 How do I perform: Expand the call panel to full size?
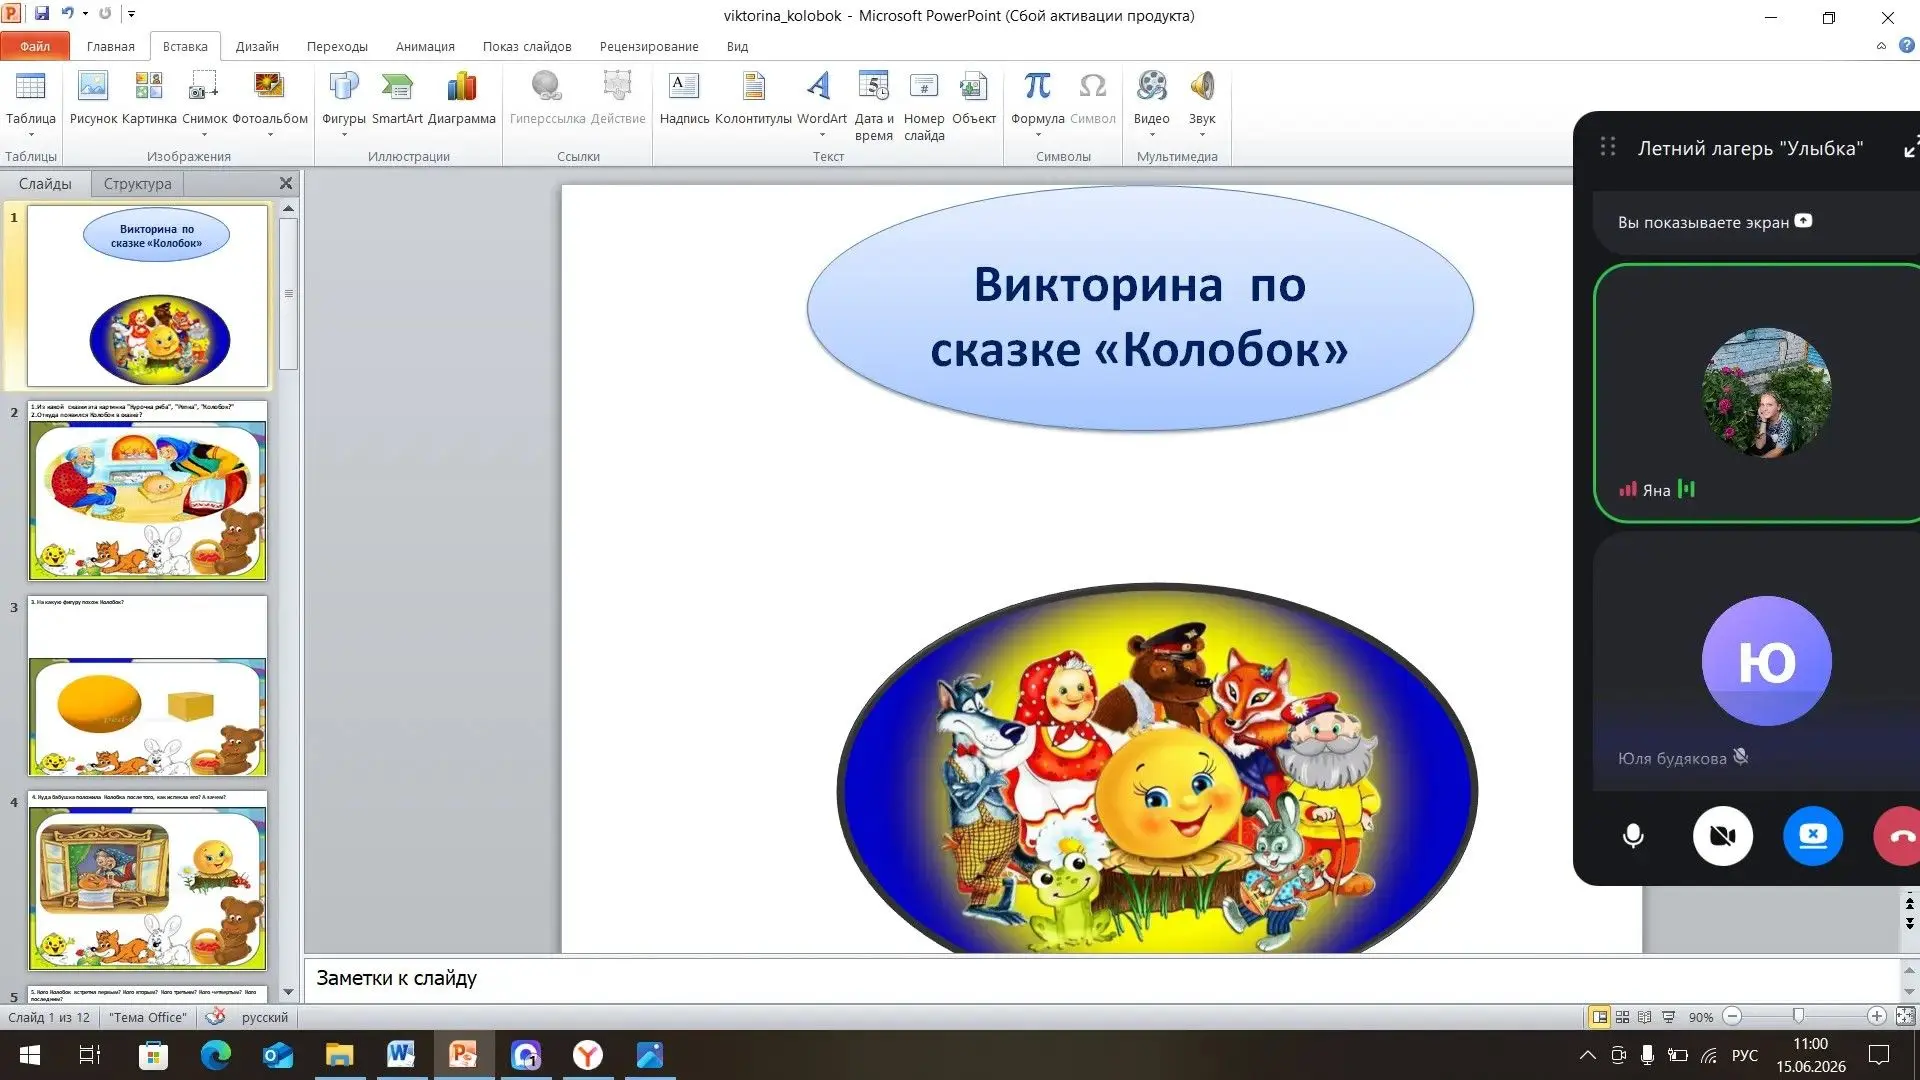point(1910,148)
